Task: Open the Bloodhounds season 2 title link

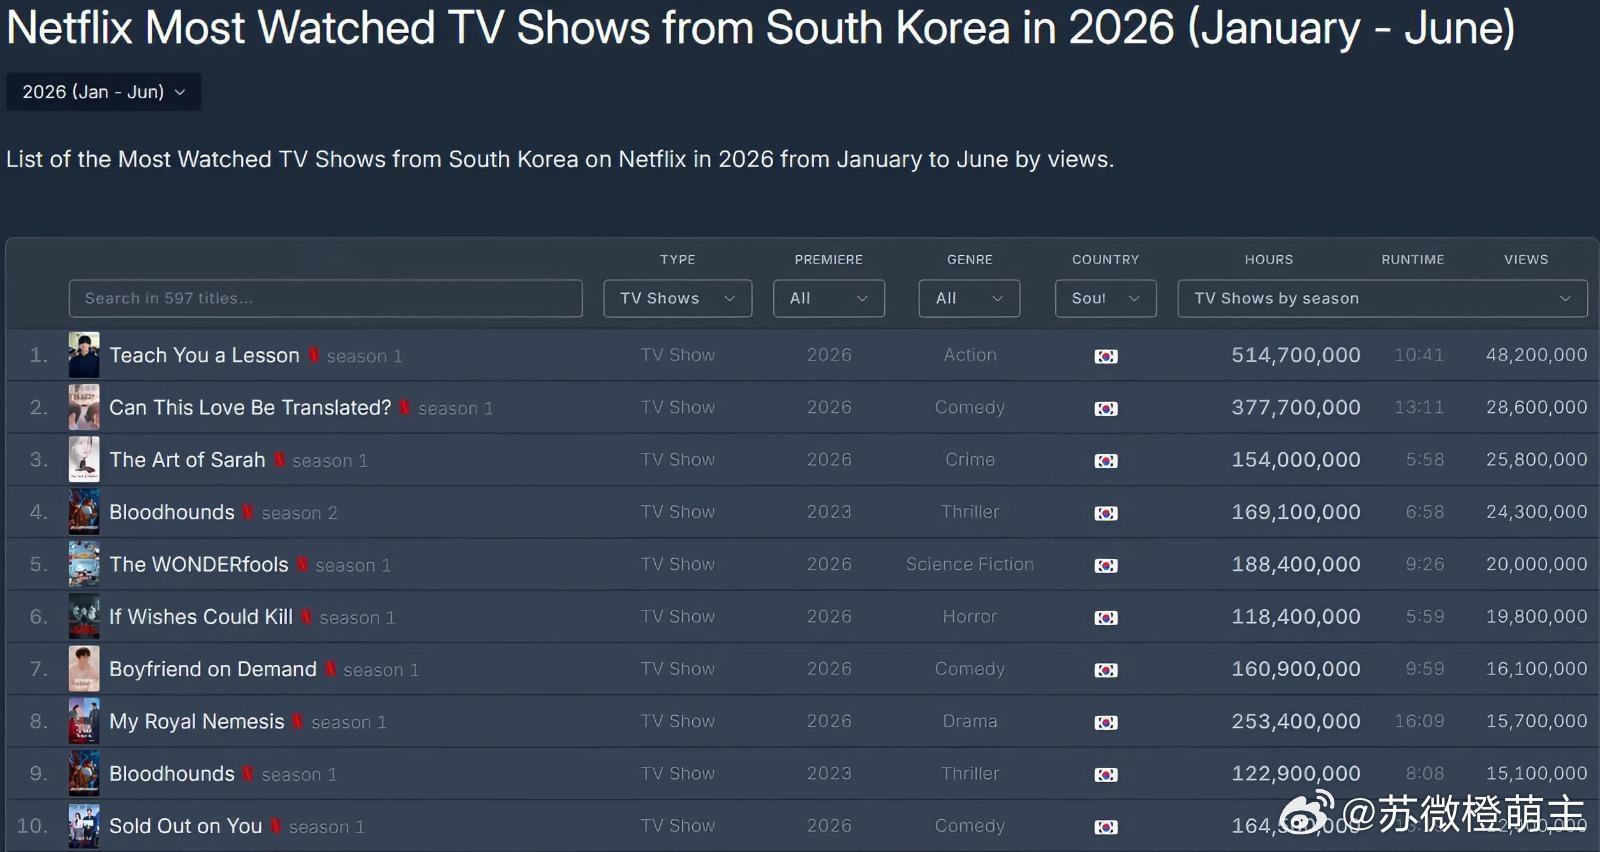Action: click(172, 512)
